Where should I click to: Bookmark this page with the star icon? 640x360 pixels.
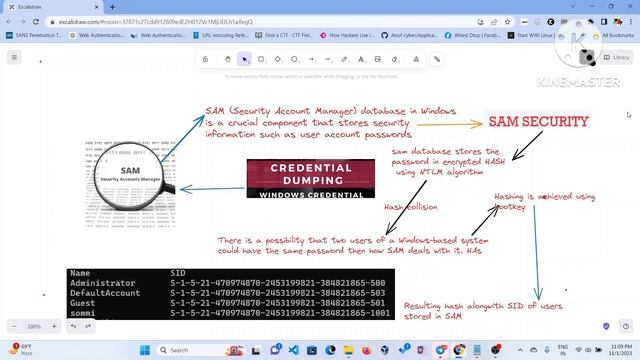coord(507,22)
